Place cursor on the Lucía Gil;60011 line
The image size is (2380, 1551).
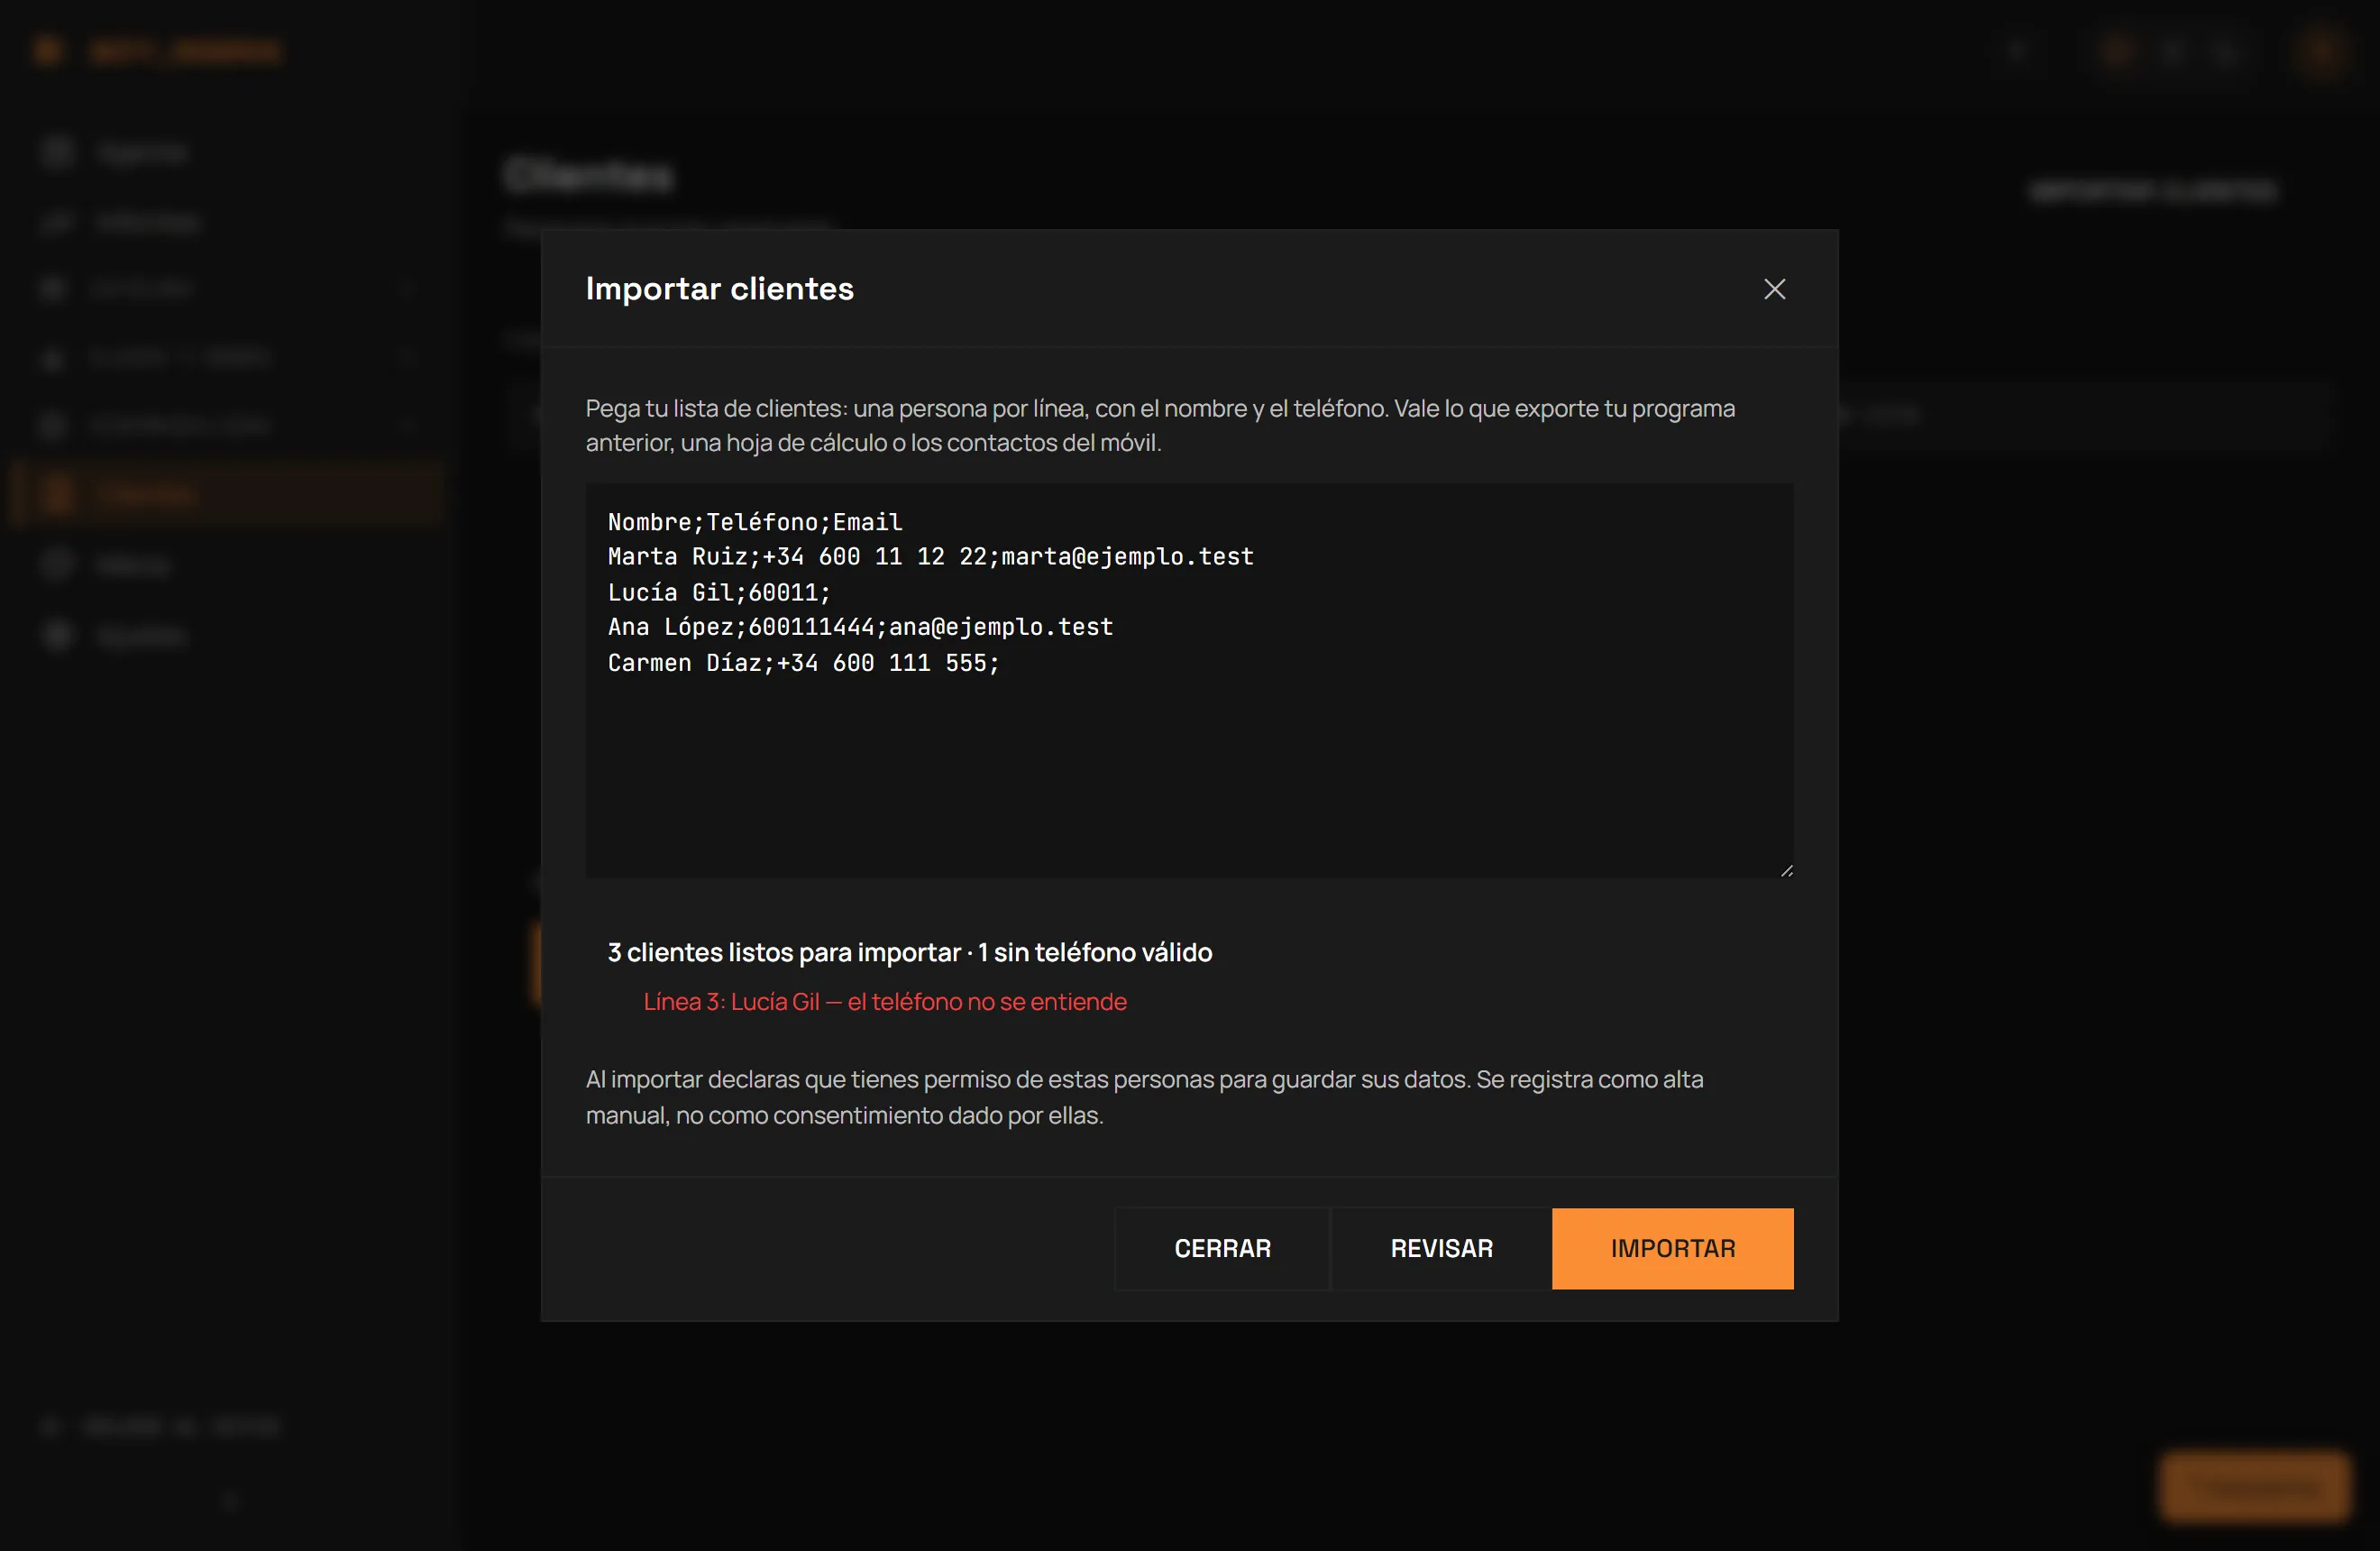pyautogui.click(x=719, y=592)
